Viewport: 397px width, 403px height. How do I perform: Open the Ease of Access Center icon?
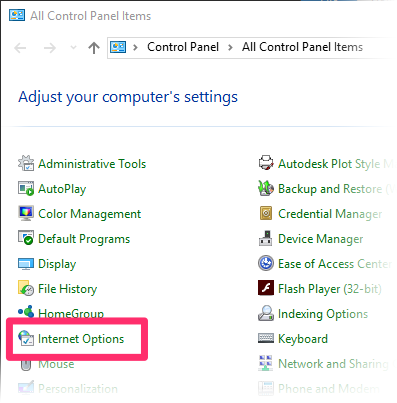[266, 263]
